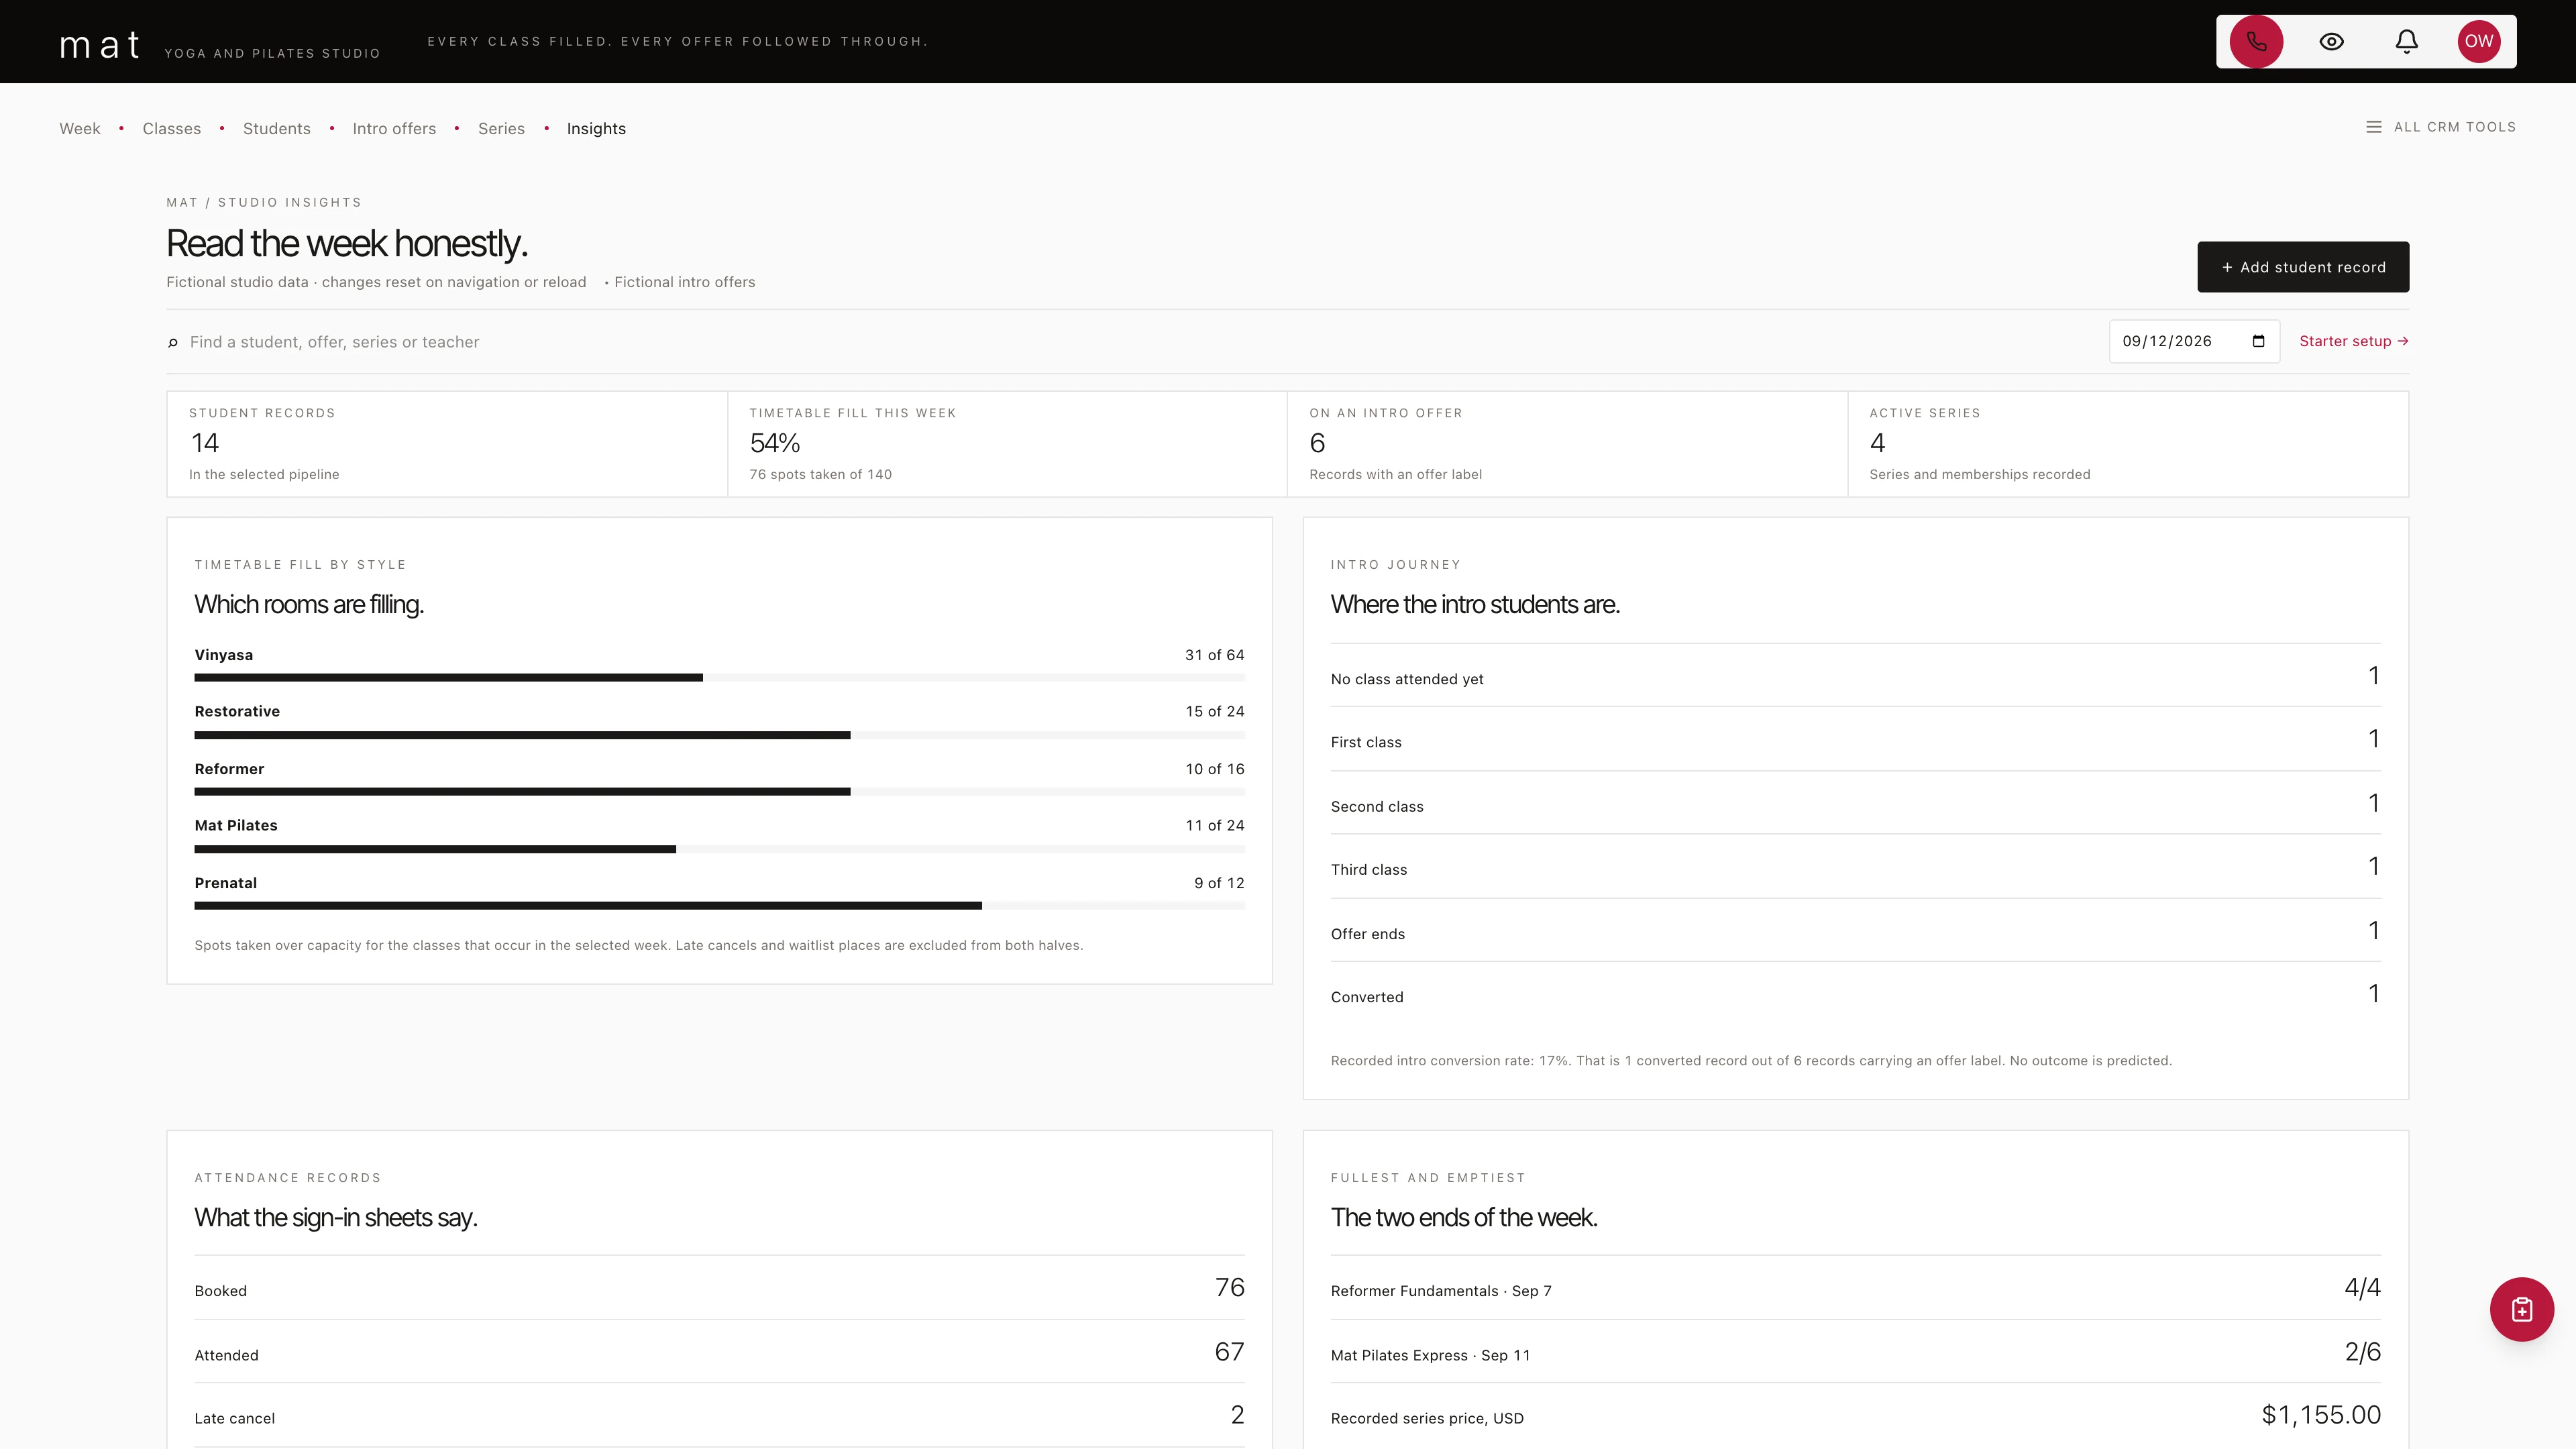Select the Converted intro journey row
The image size is (2576, 1449).
[1855, 995]
